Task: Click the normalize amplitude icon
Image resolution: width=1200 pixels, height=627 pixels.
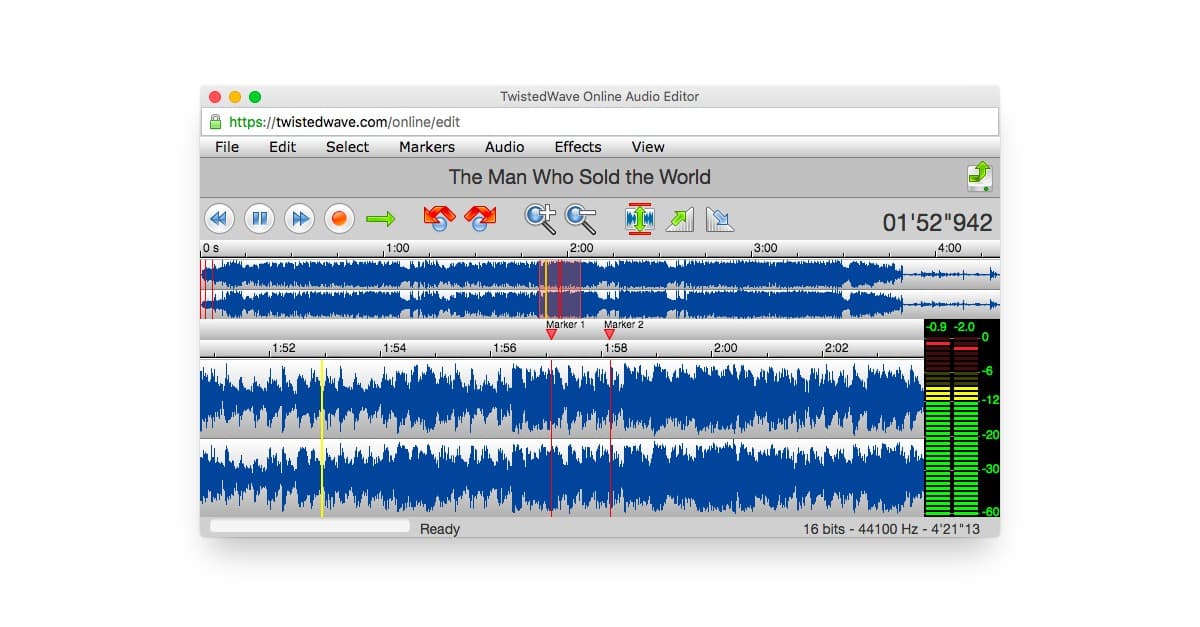Action: point(639,218)
